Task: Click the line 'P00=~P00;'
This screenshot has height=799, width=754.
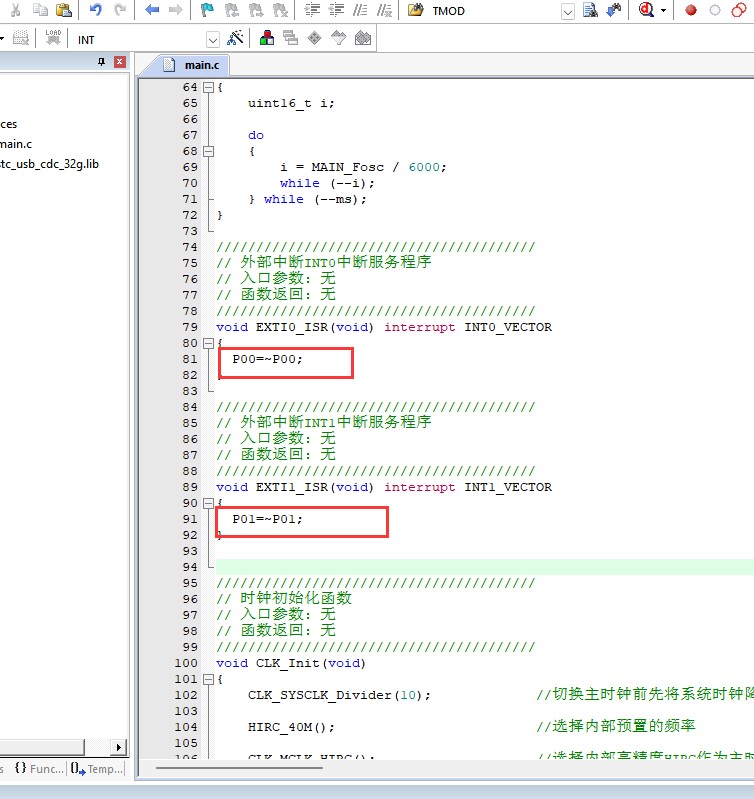Action: pyautogui.click(x=267, y=359)
